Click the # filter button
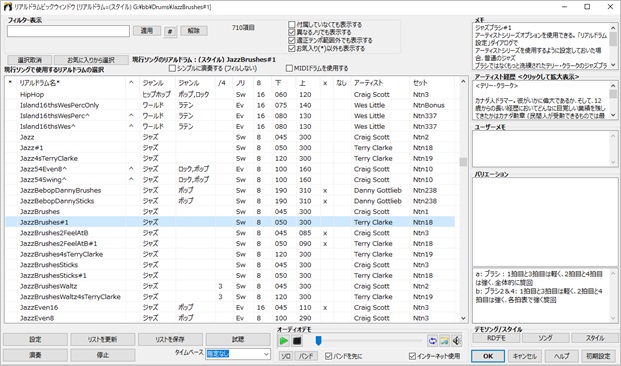Viewport: 621px width, 366px height. coord(170,31)
